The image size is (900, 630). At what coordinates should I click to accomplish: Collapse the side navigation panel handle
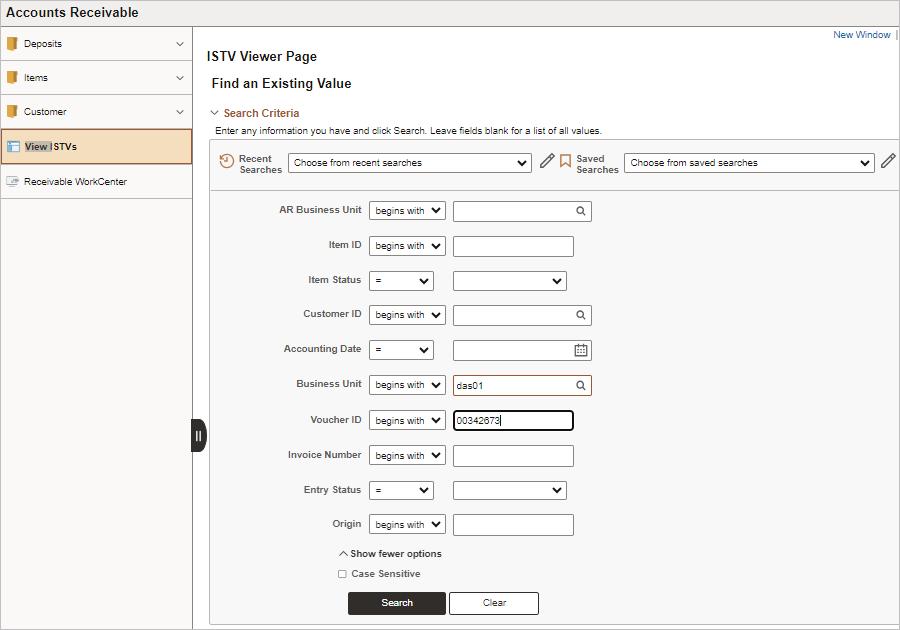[x=198, y=435]
